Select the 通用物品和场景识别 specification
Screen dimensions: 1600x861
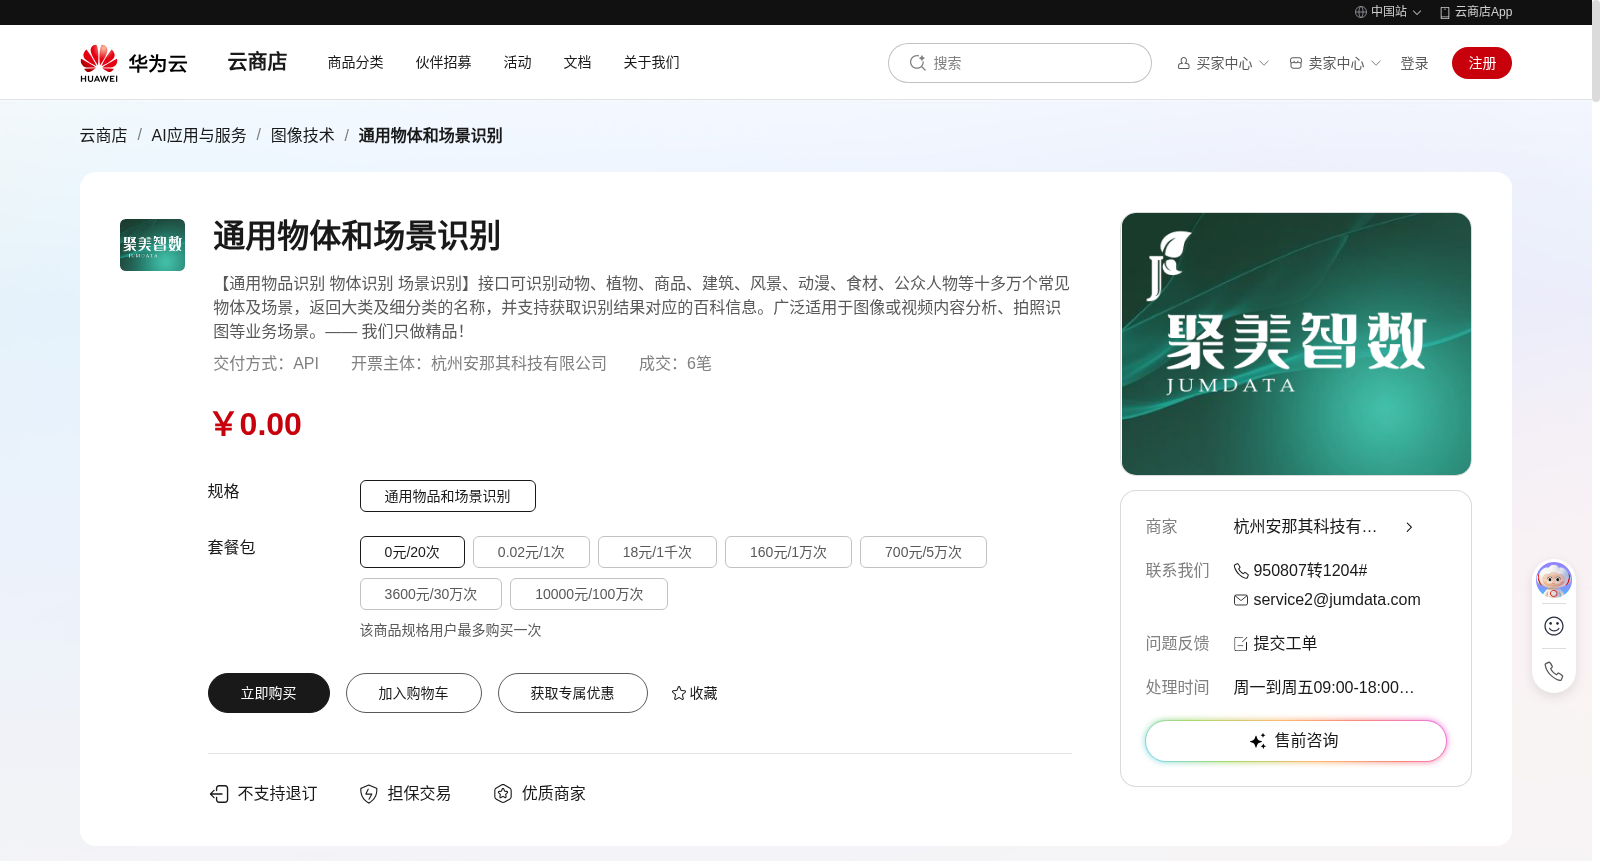[448, 496]
